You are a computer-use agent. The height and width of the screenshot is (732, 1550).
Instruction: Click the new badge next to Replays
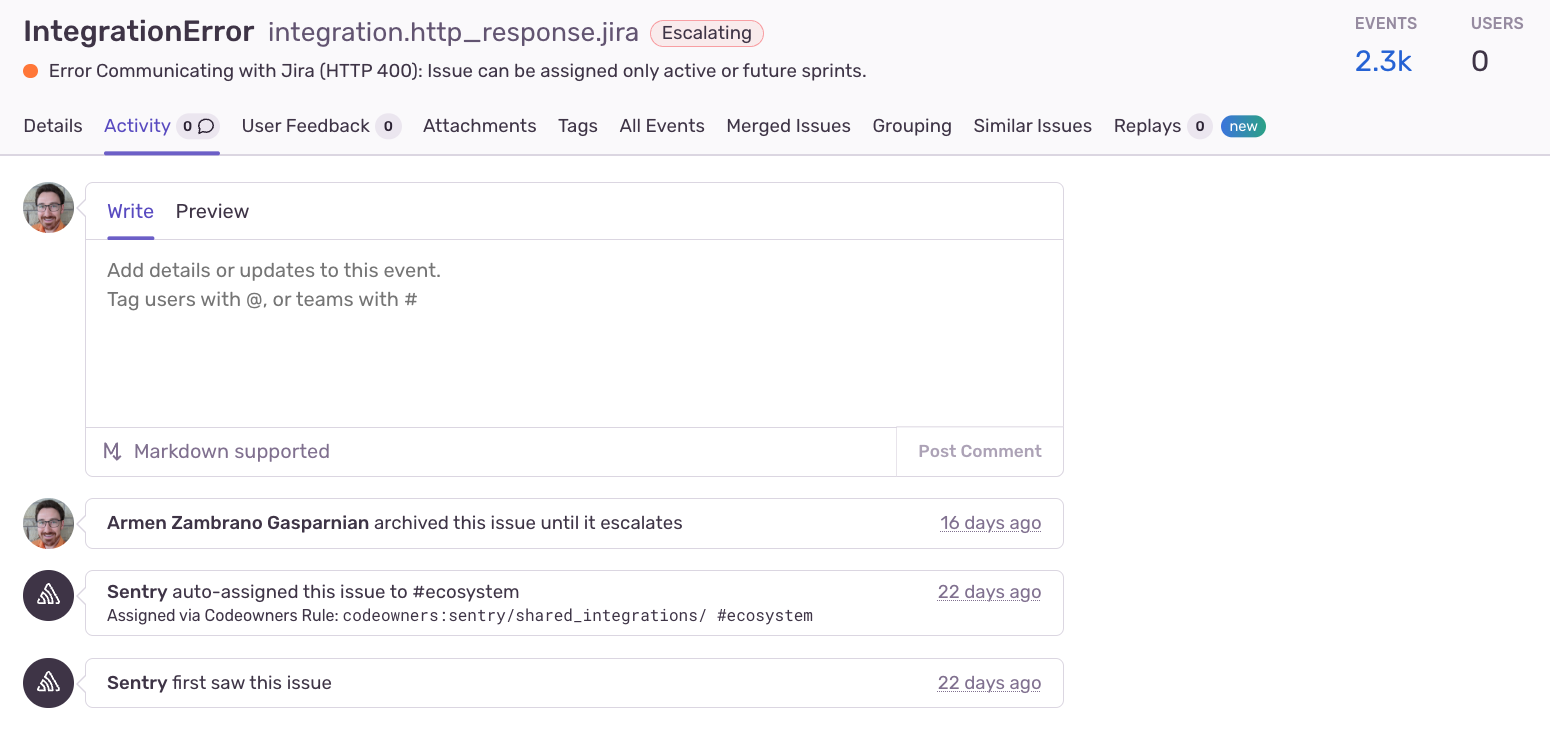(x=1242, y=126)
